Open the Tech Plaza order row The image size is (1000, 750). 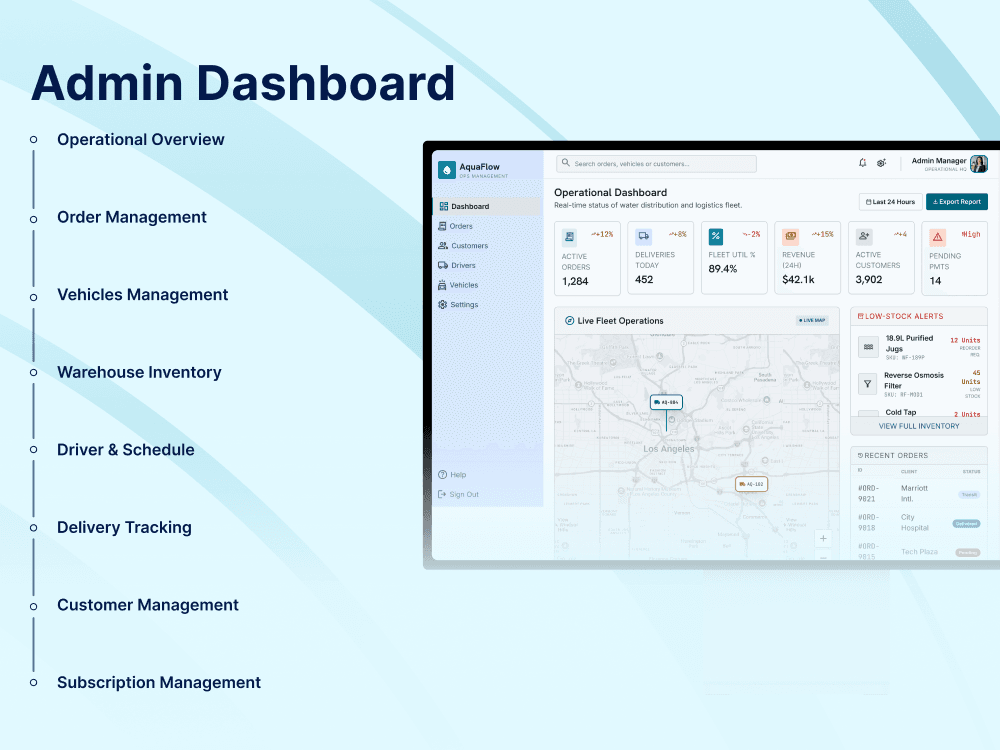click(919, 551)
